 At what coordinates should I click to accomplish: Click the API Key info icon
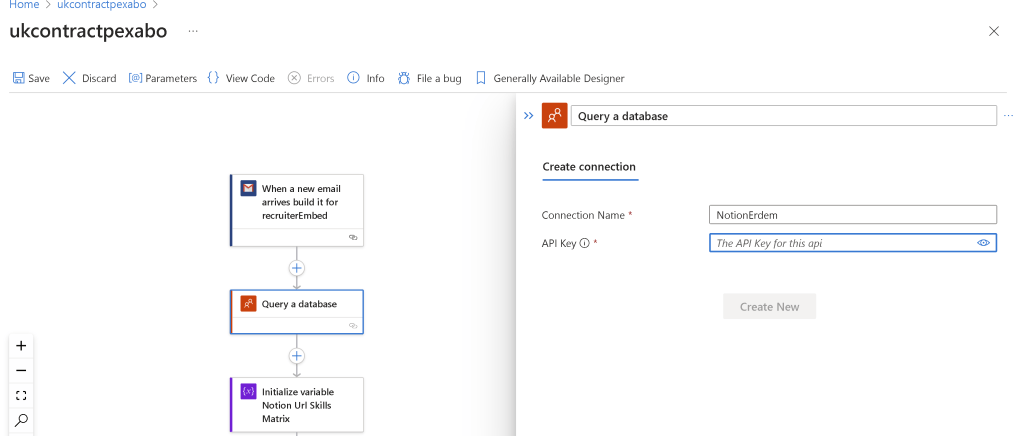pyautogui.click(x=585, y=243)
